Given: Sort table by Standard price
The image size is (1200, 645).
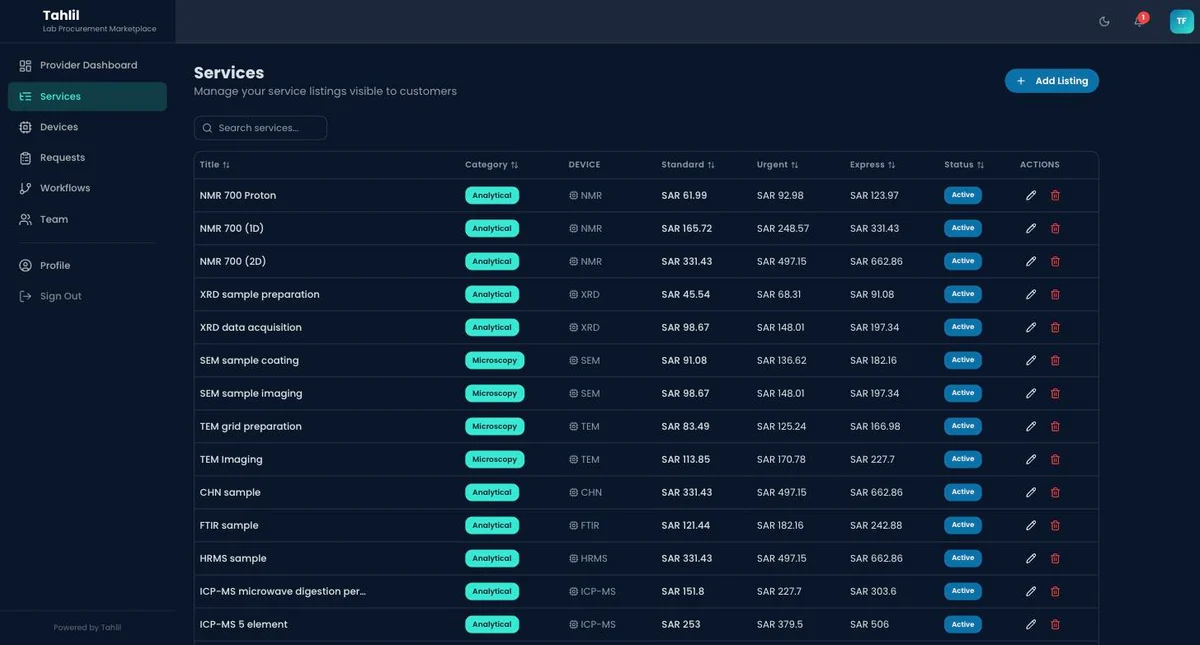Looking at the screenshot, I should tap(688, 165).
